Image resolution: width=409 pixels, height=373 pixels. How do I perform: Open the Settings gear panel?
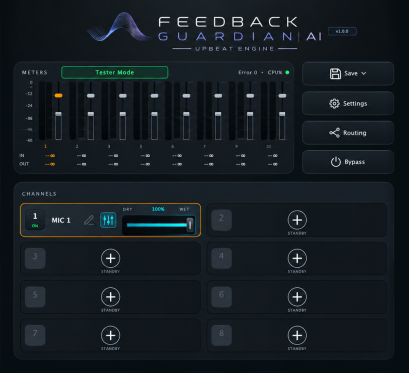point(348,103)
